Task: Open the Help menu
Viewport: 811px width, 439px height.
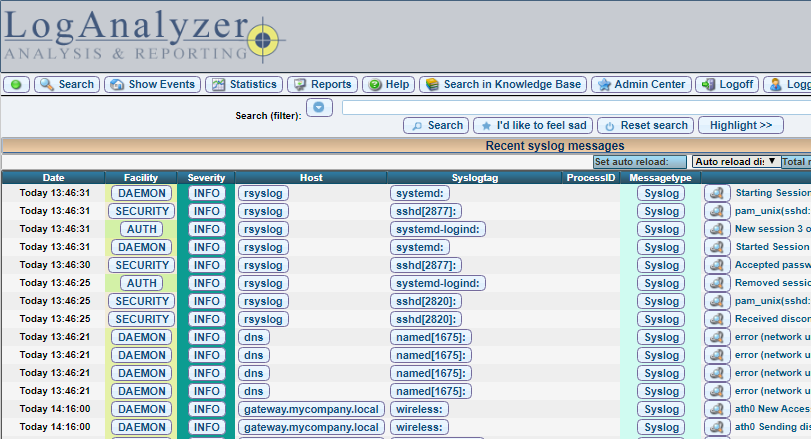Action: (388, 84)
